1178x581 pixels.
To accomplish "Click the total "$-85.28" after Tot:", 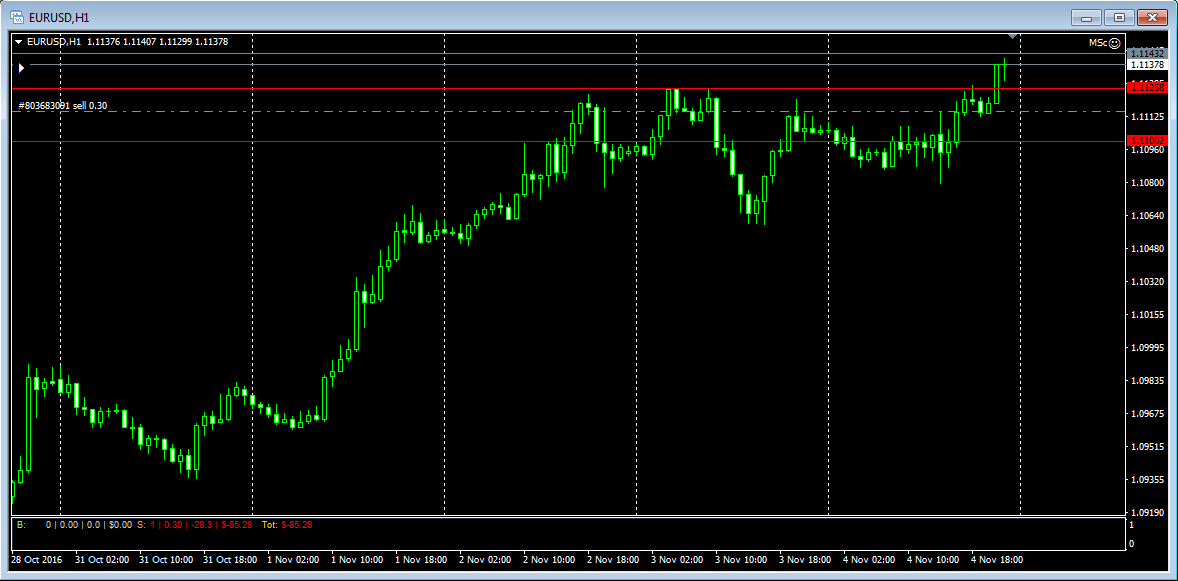I will point(297,525).
